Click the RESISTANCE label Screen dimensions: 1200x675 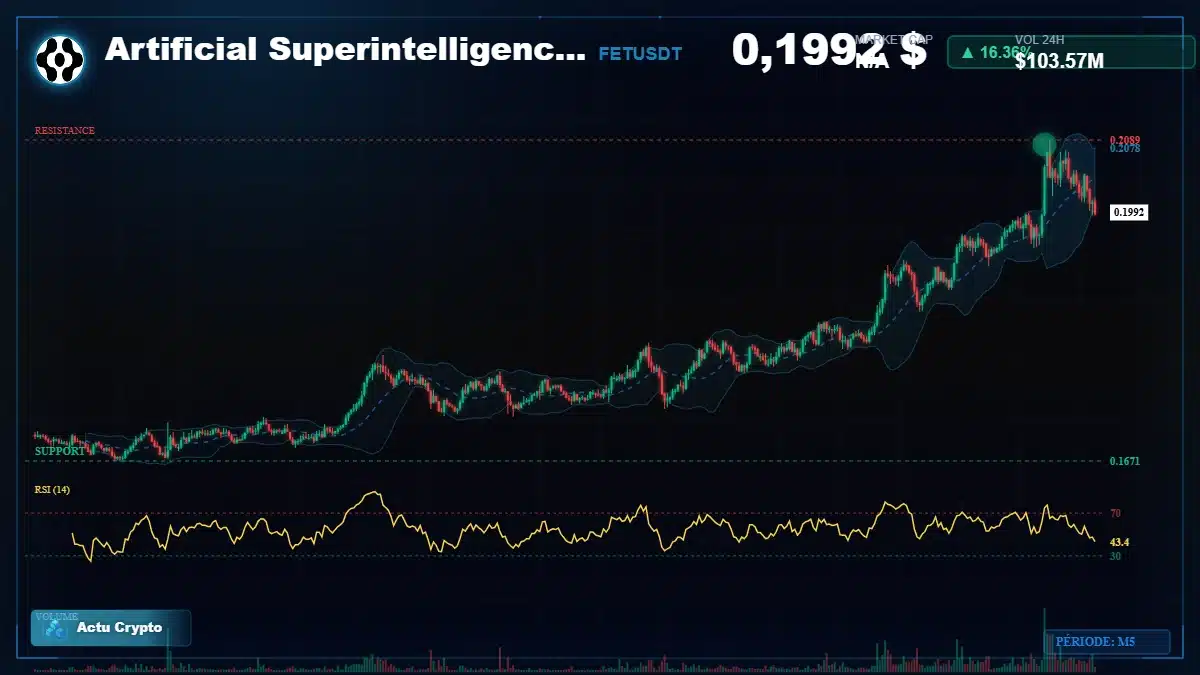coord(65,131)
